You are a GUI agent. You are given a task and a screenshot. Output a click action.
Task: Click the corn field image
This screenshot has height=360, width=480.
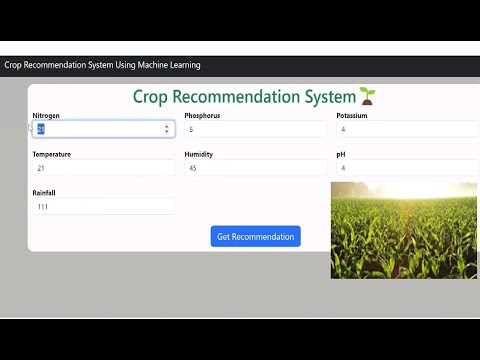tap(404, 230)
